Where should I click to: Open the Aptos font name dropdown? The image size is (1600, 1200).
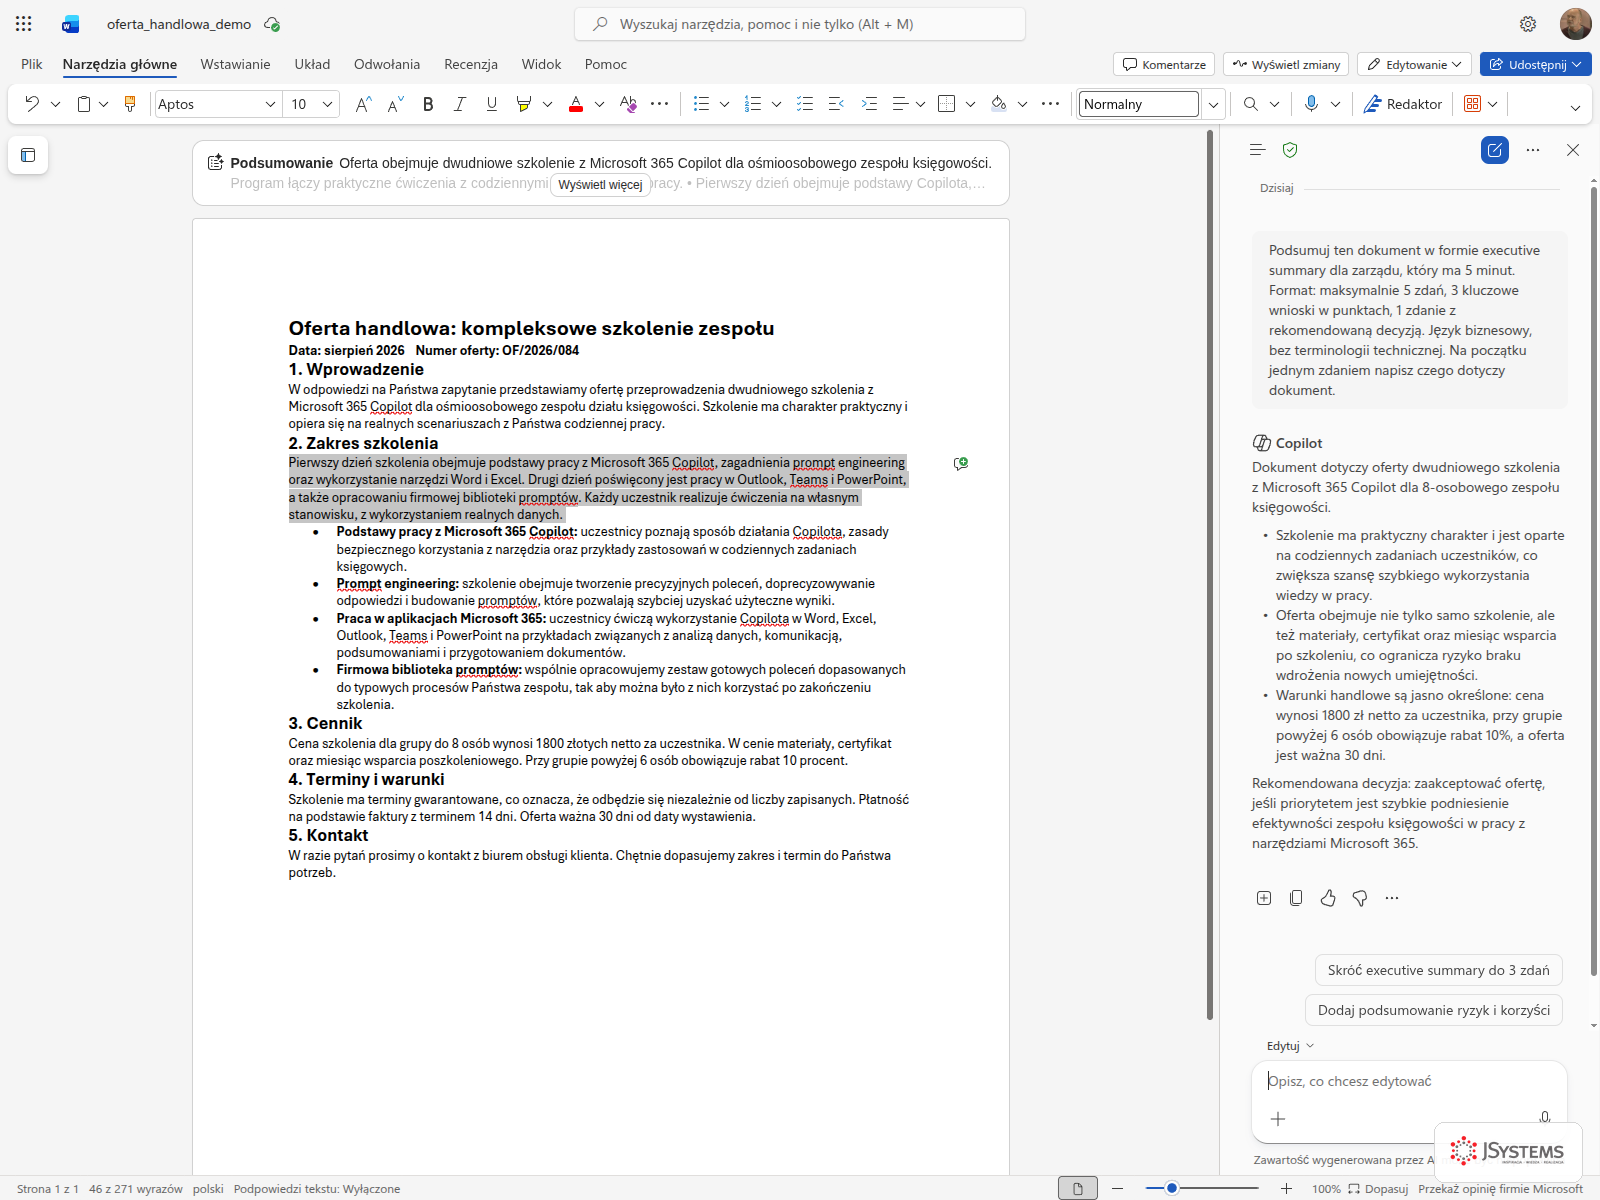click(x=270, y=104)
